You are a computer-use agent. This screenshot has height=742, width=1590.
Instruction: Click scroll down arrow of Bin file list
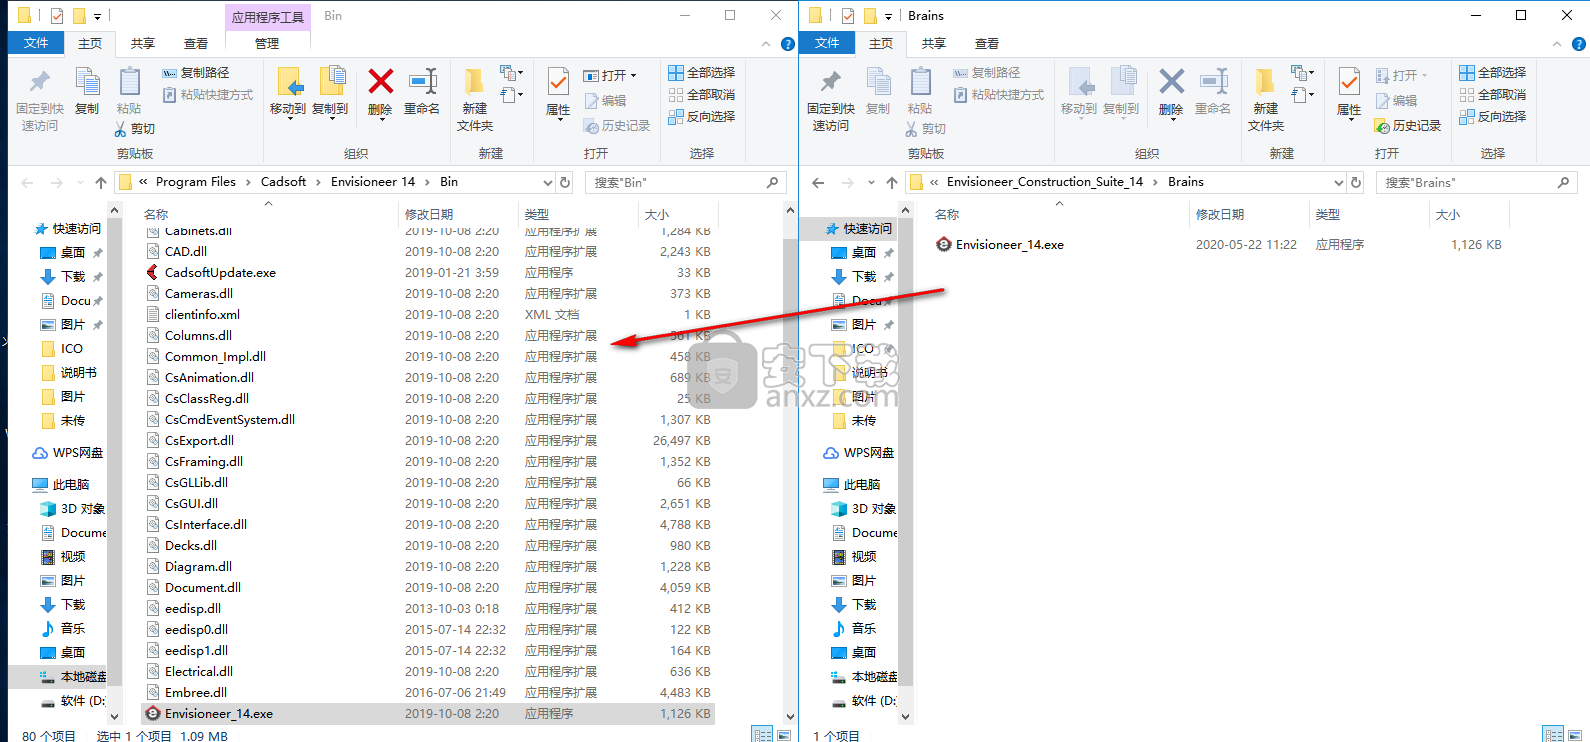[790, 716]
